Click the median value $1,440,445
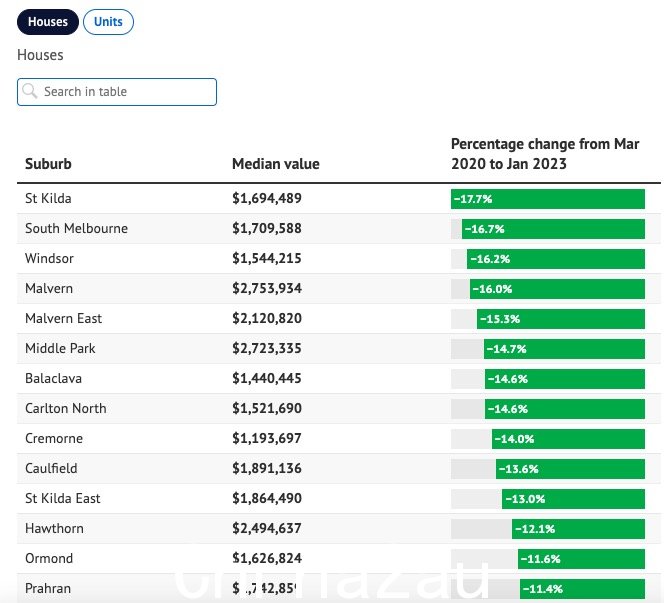 [267, 378]
